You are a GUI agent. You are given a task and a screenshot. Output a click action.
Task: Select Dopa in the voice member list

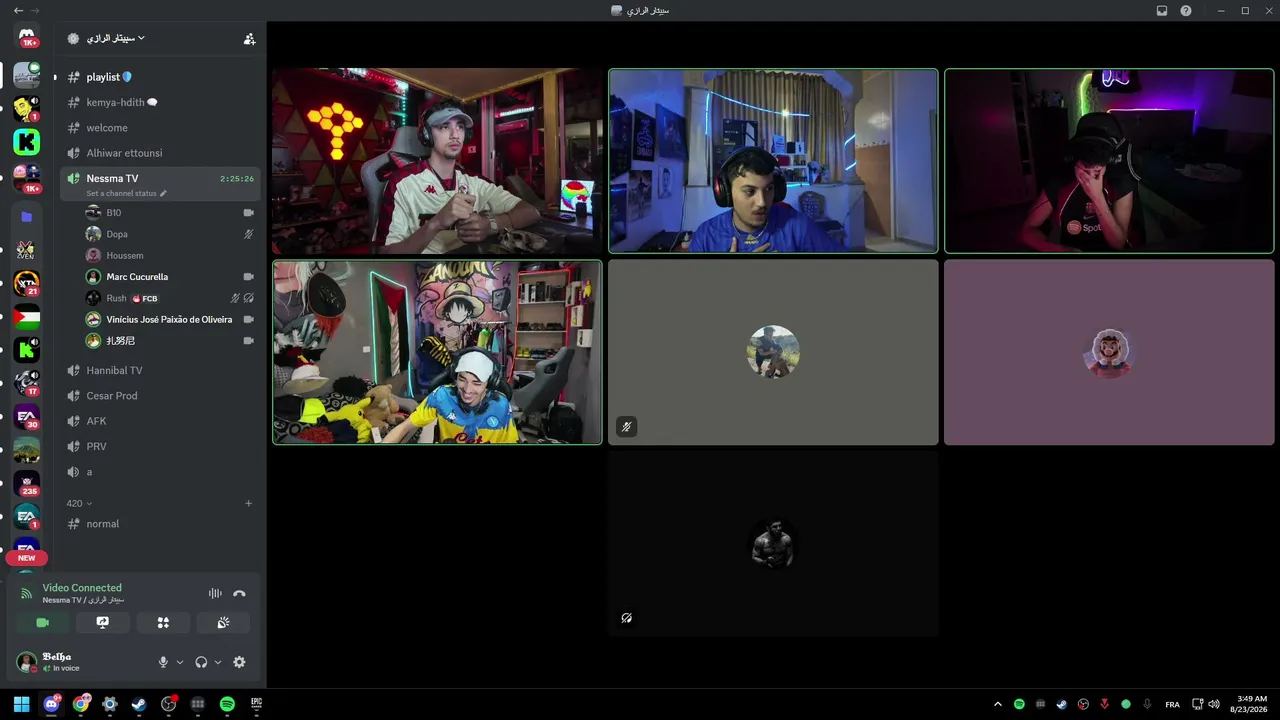tap(170, 234)
